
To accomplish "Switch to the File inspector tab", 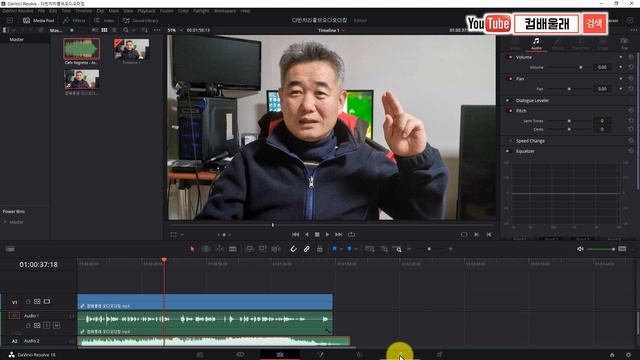I will 624,44.
